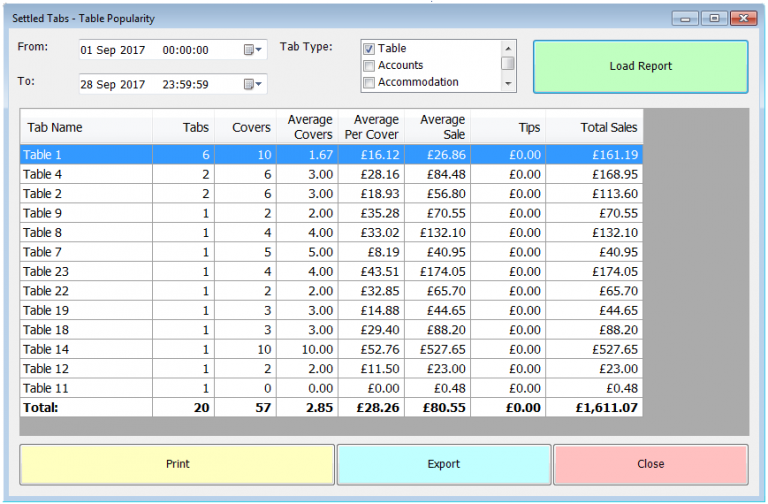
Task: Click the From date input field
Action: [158, 49]
